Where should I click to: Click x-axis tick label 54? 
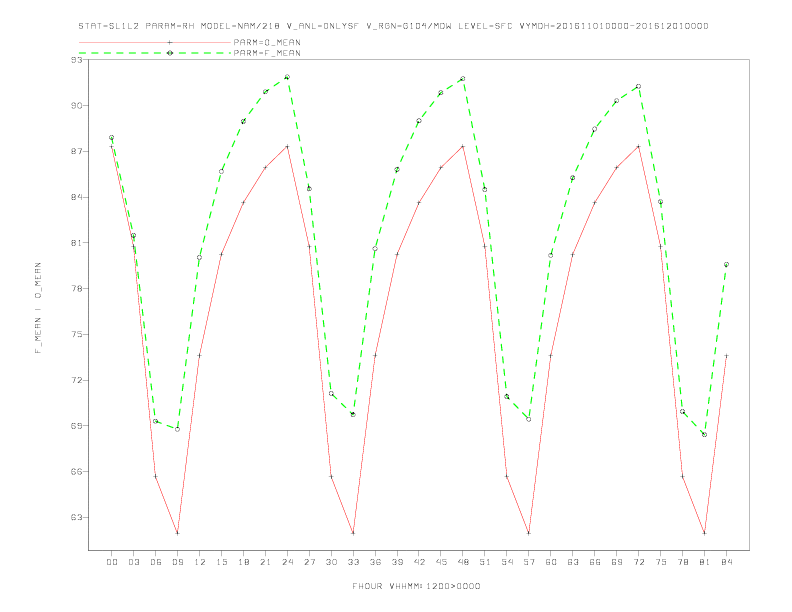507,562
